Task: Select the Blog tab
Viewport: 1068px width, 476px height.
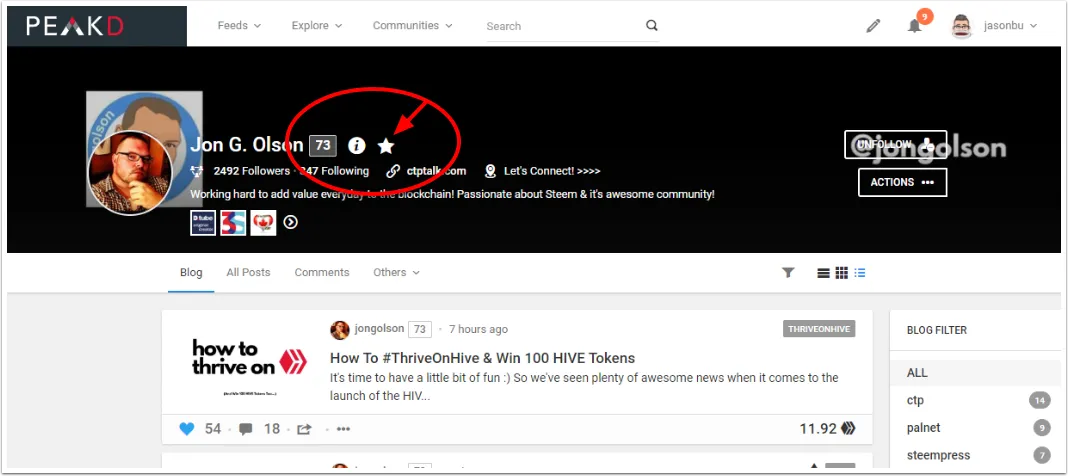Action: 191,272
